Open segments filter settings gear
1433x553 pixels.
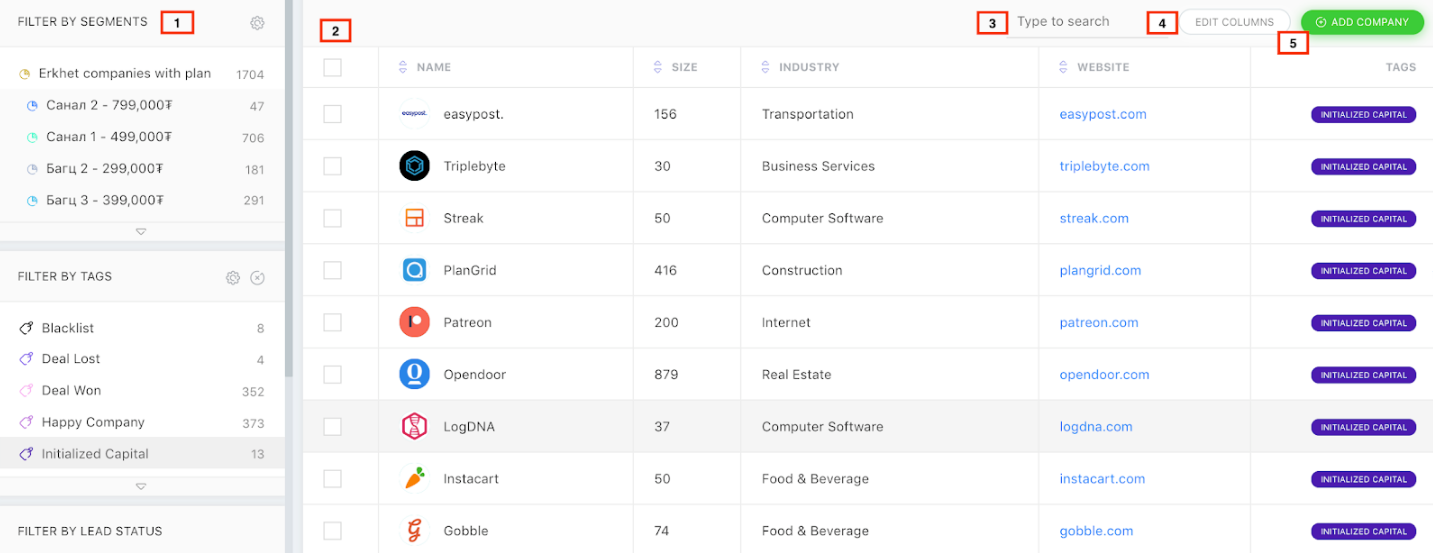point(257,23)
